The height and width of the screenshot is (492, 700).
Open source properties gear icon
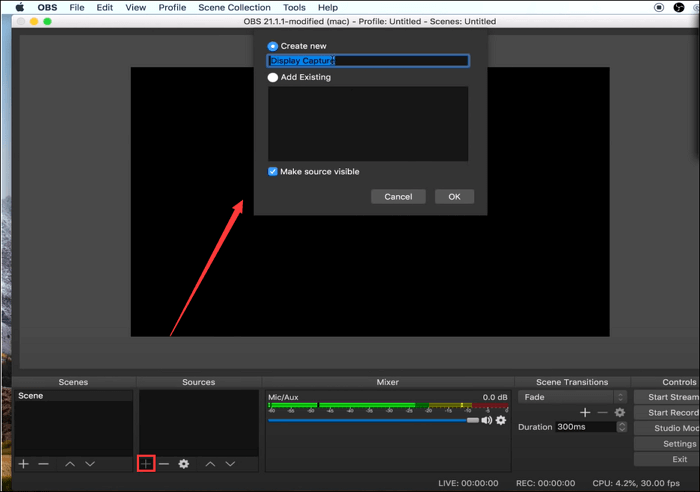click(x=184, y=464)
